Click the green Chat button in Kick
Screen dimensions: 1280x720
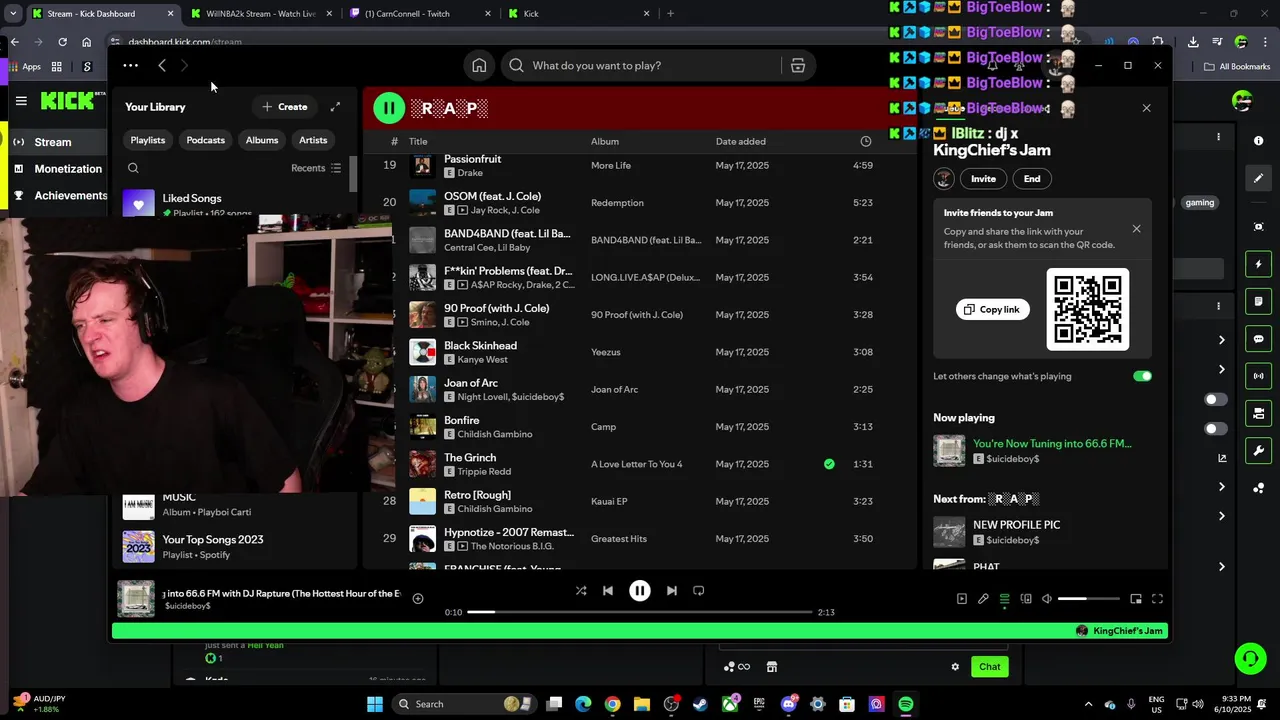(x=989, y=667)
